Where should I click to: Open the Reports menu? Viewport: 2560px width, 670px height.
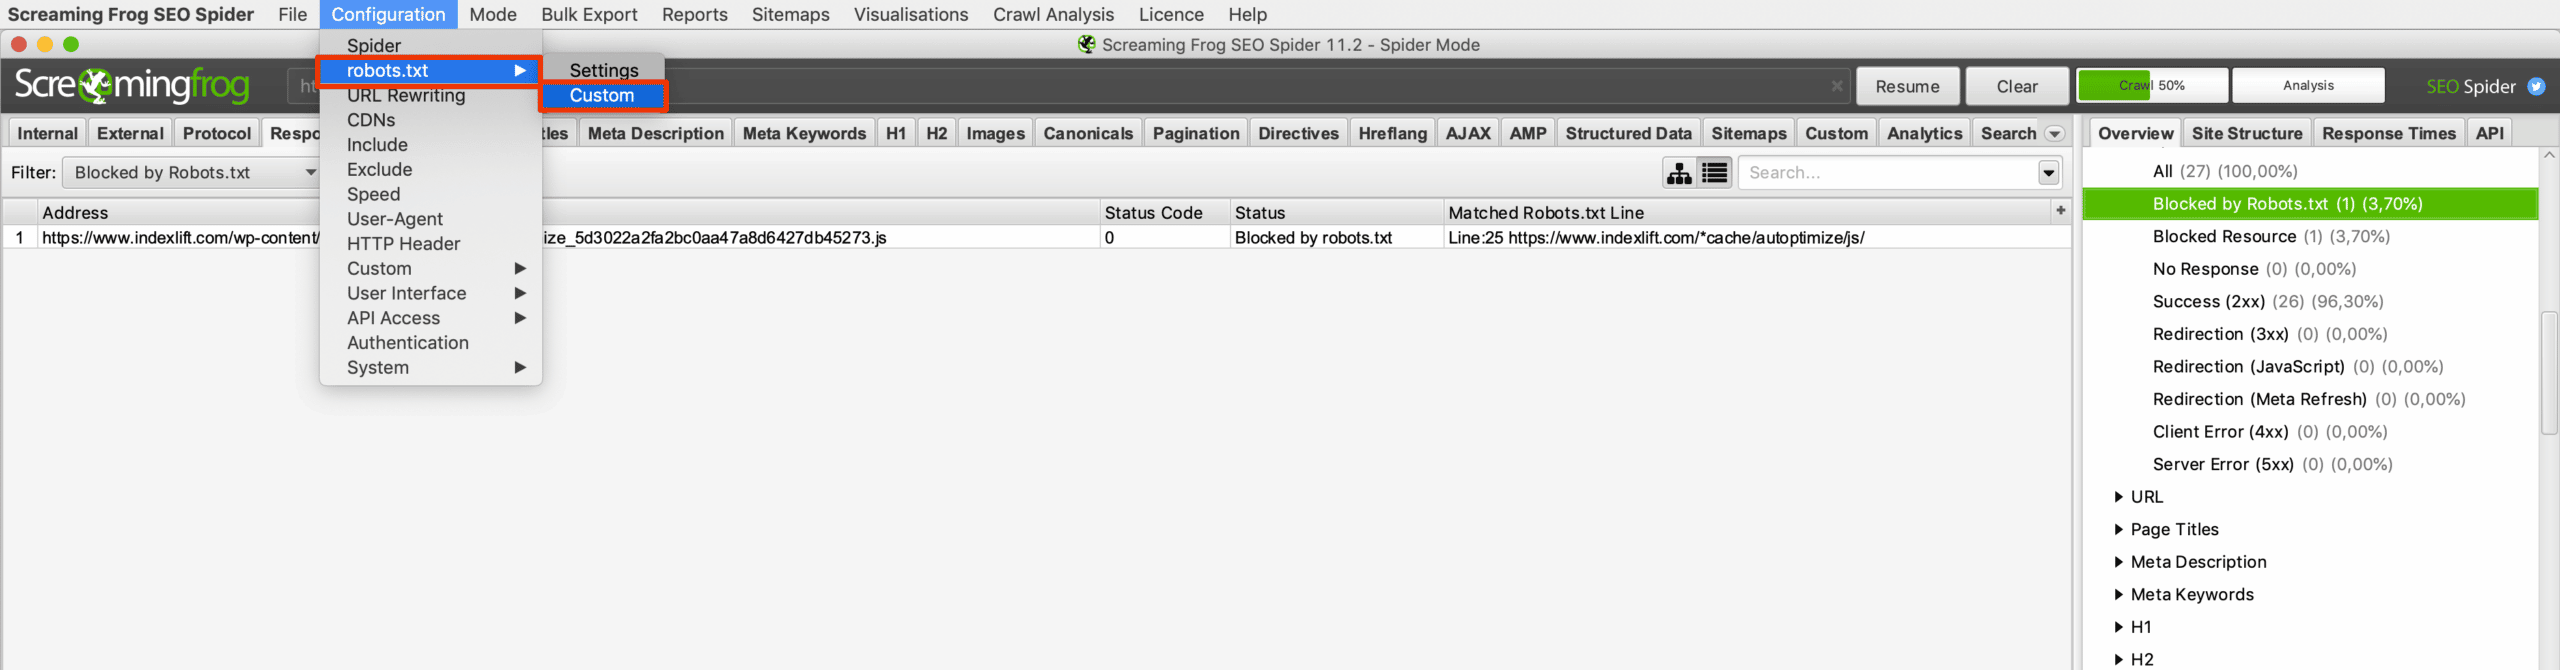click(694, 14)
